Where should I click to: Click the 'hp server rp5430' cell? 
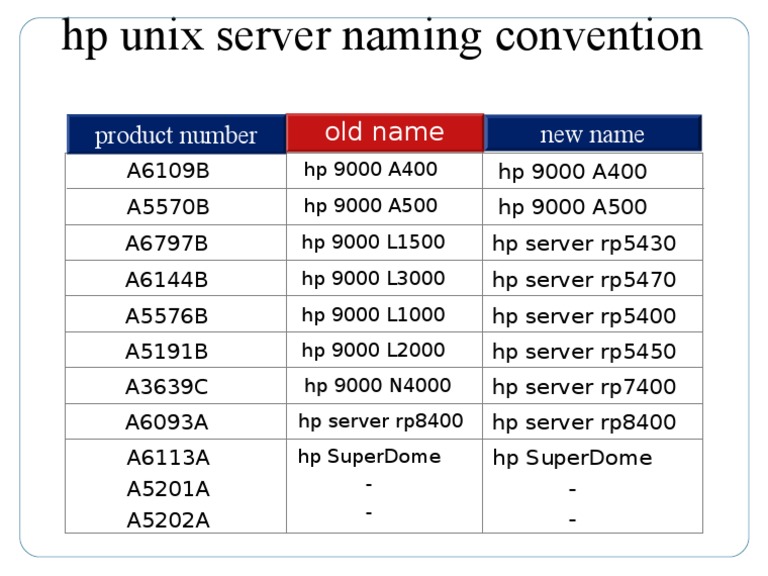[x=584, y=243]
